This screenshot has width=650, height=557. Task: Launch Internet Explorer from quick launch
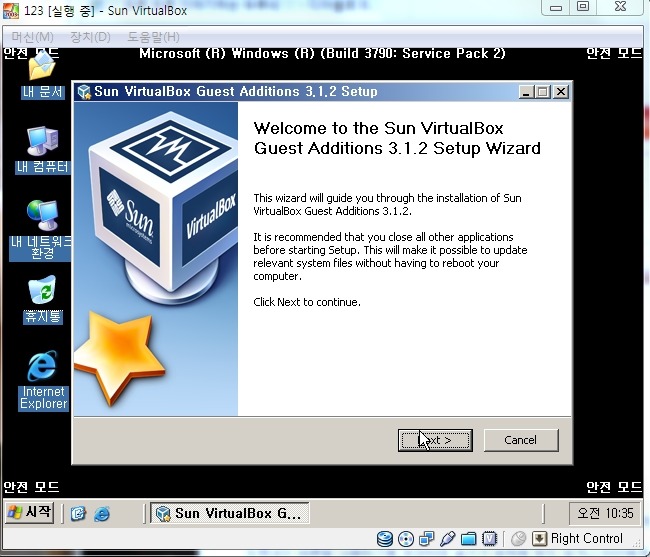point(102,514)
